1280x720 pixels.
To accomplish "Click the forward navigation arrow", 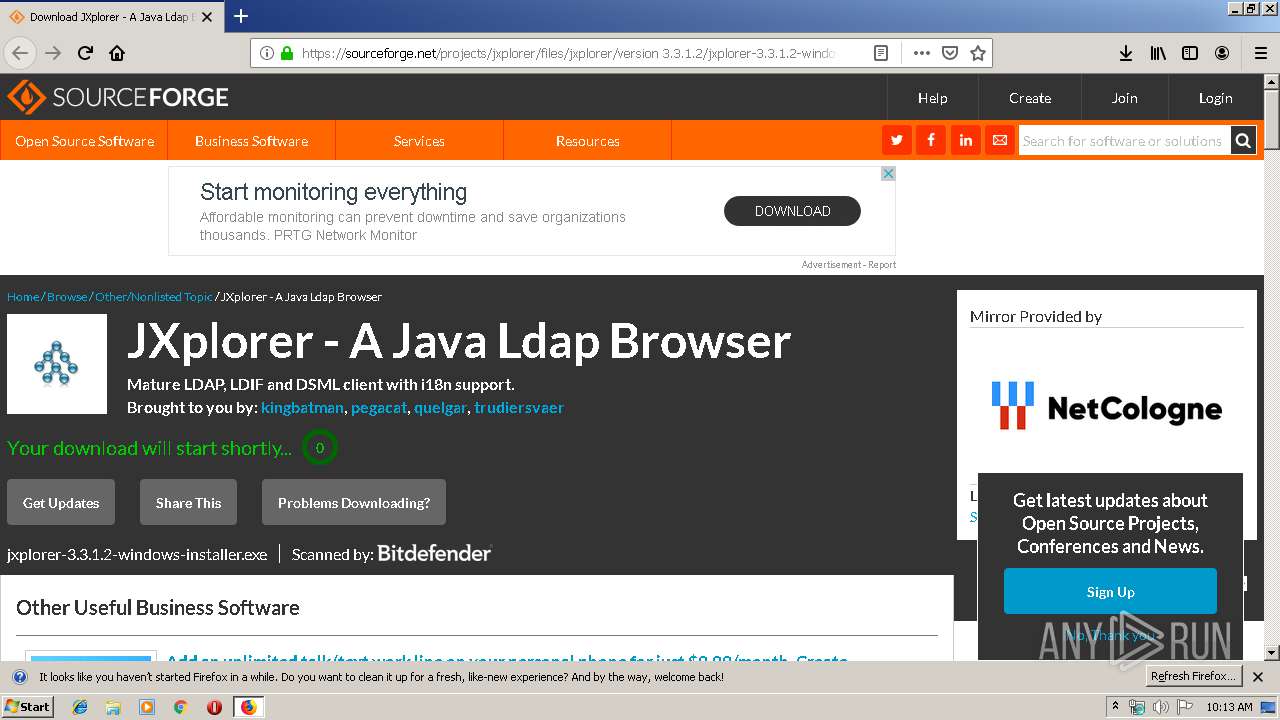I will [x=53, y=53].
